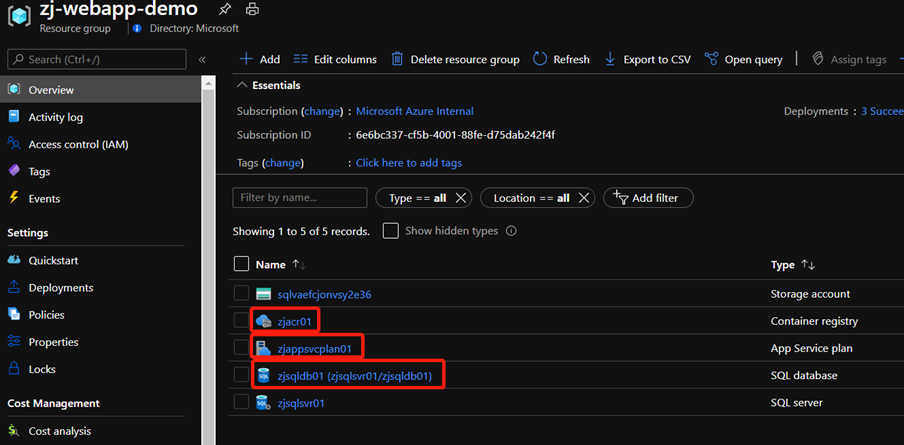Click the Deployments upload icon
The image size is (904, 445).
click(x=14, y=287)
